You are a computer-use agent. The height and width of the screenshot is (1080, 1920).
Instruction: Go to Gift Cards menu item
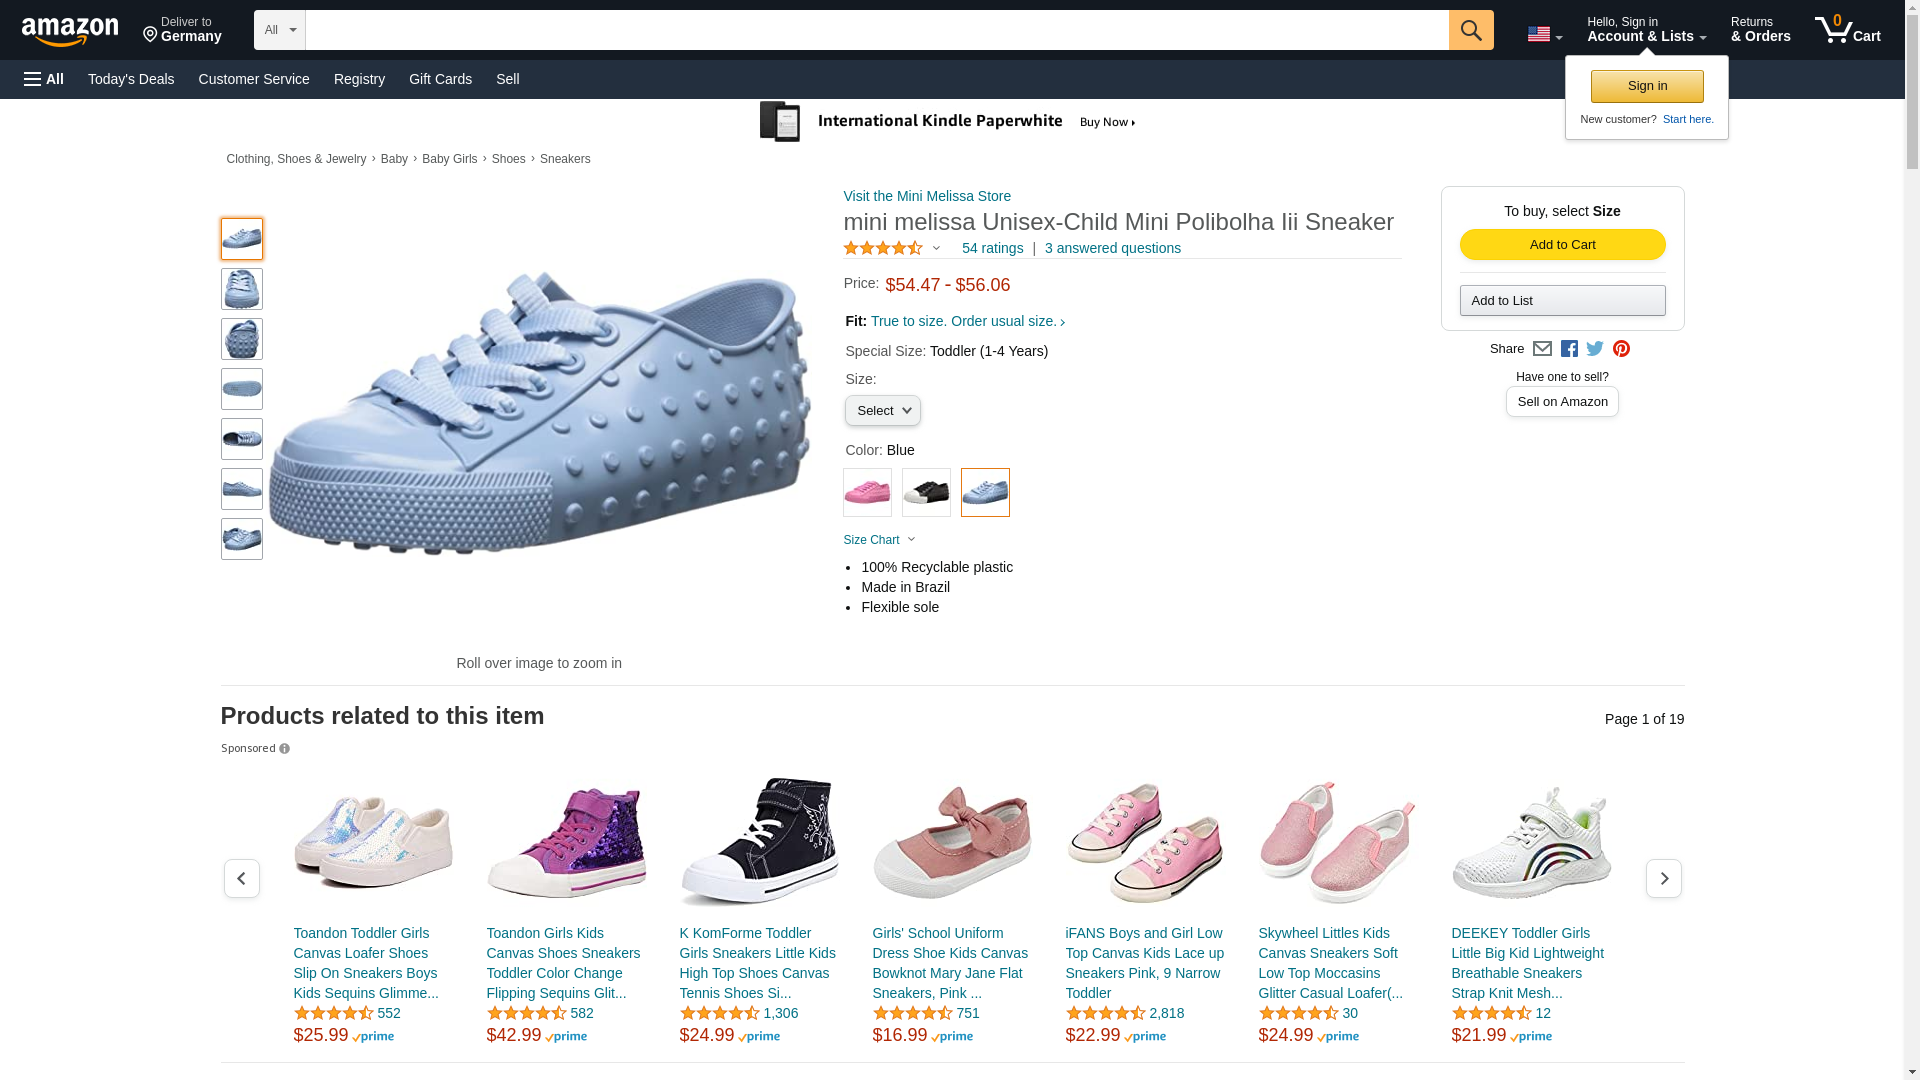440,79
